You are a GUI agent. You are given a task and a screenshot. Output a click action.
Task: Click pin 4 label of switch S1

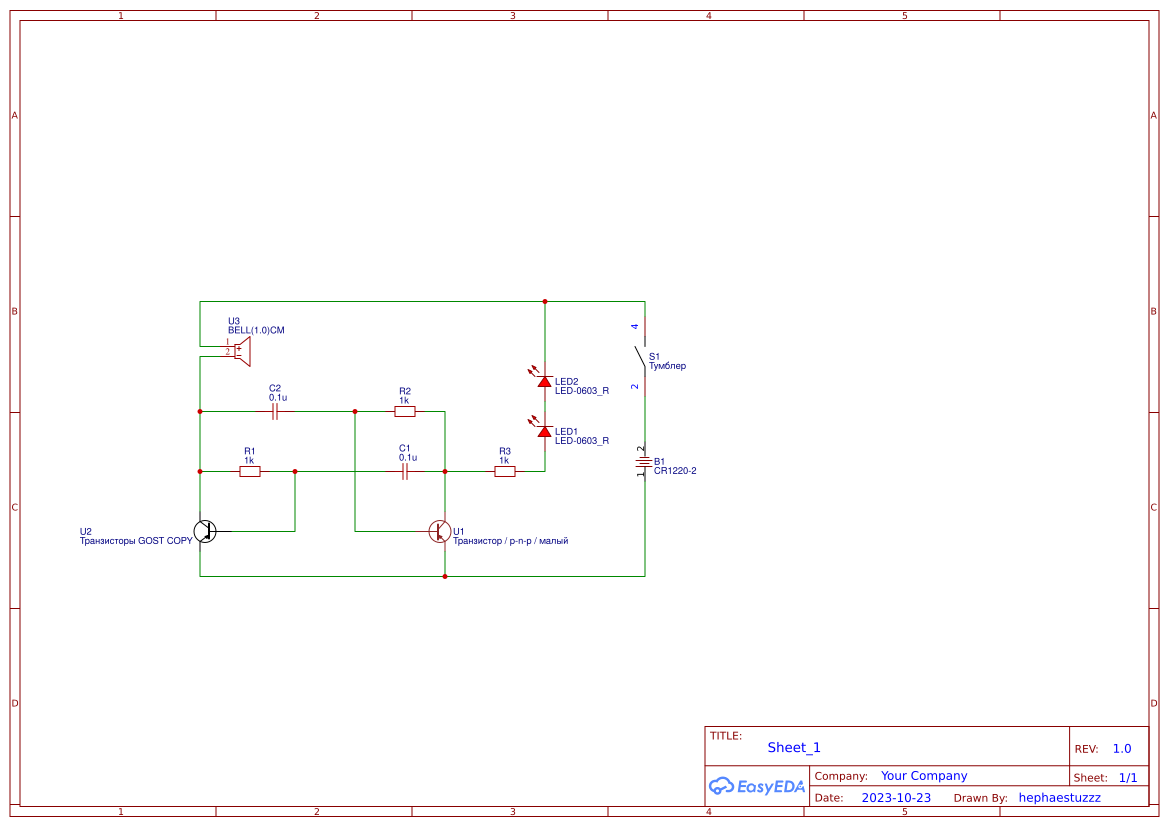pyautogui.click(x=634, y=325)
